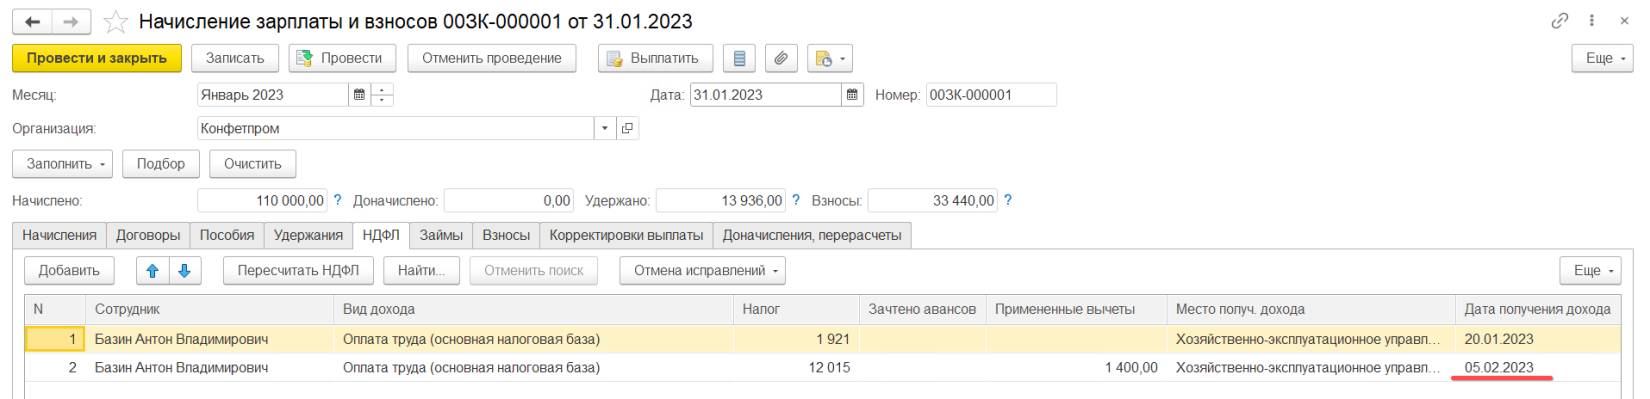Switch to the Взносы tab

(x=506, y=235)
